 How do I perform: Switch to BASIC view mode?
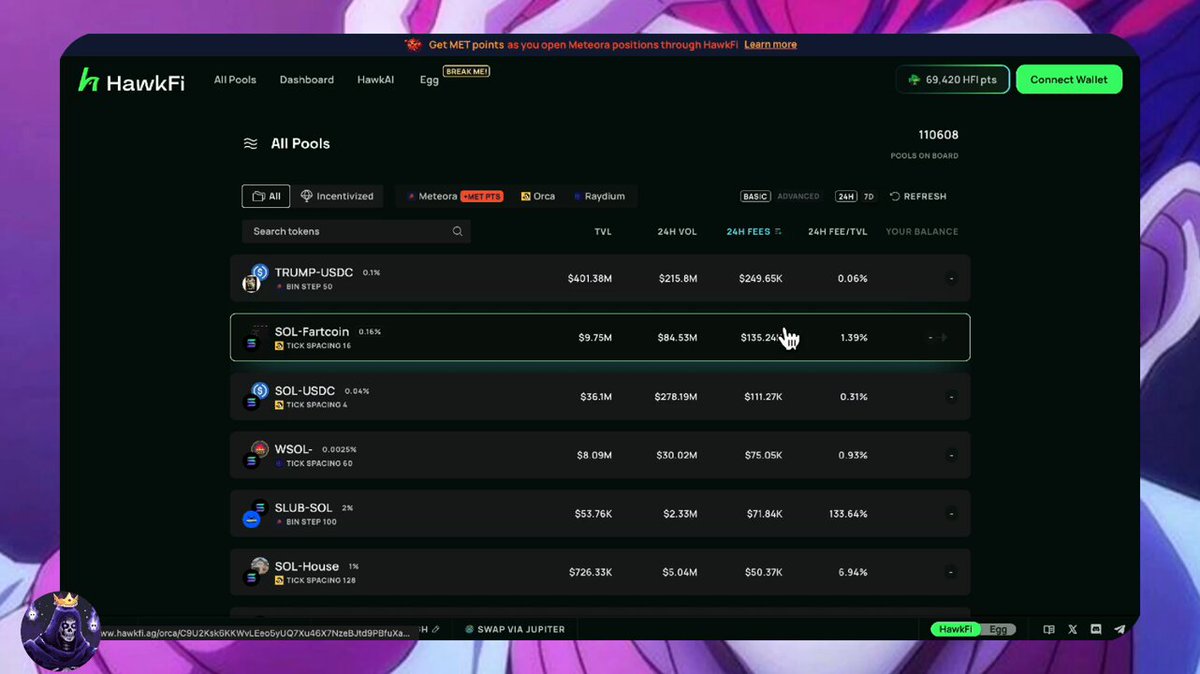click(x=755, y=196)
